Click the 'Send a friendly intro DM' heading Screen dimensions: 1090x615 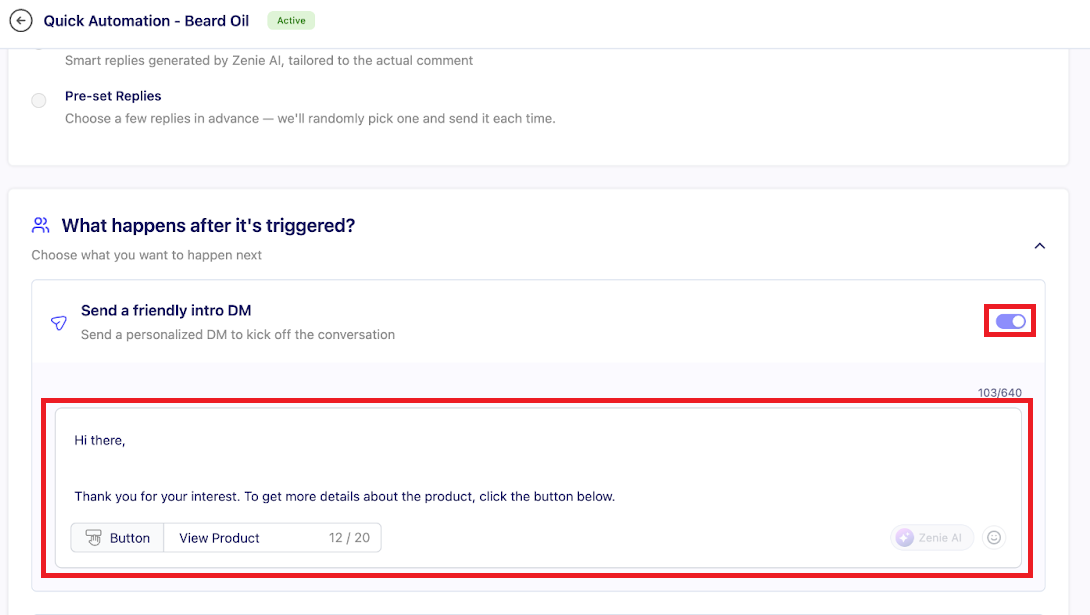166,311
